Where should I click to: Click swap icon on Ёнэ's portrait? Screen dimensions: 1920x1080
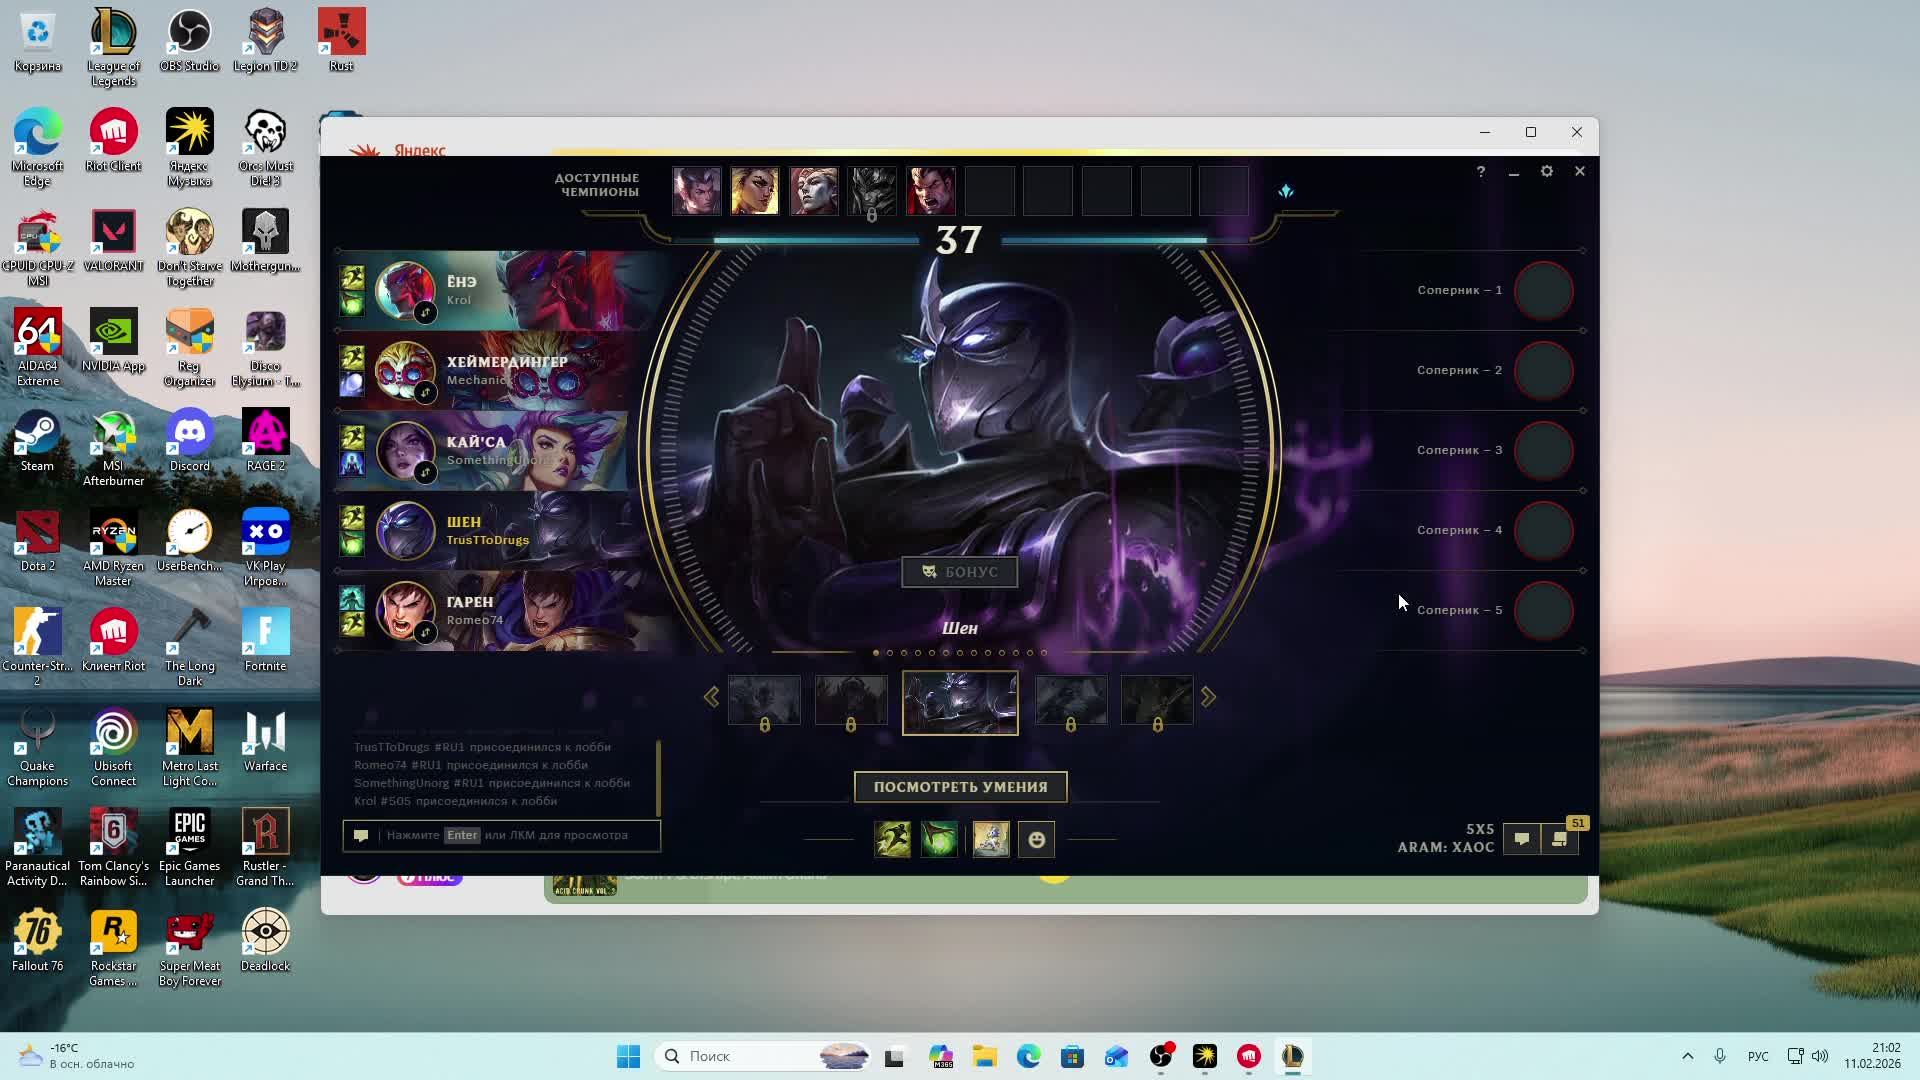click(x=425, y=313)
